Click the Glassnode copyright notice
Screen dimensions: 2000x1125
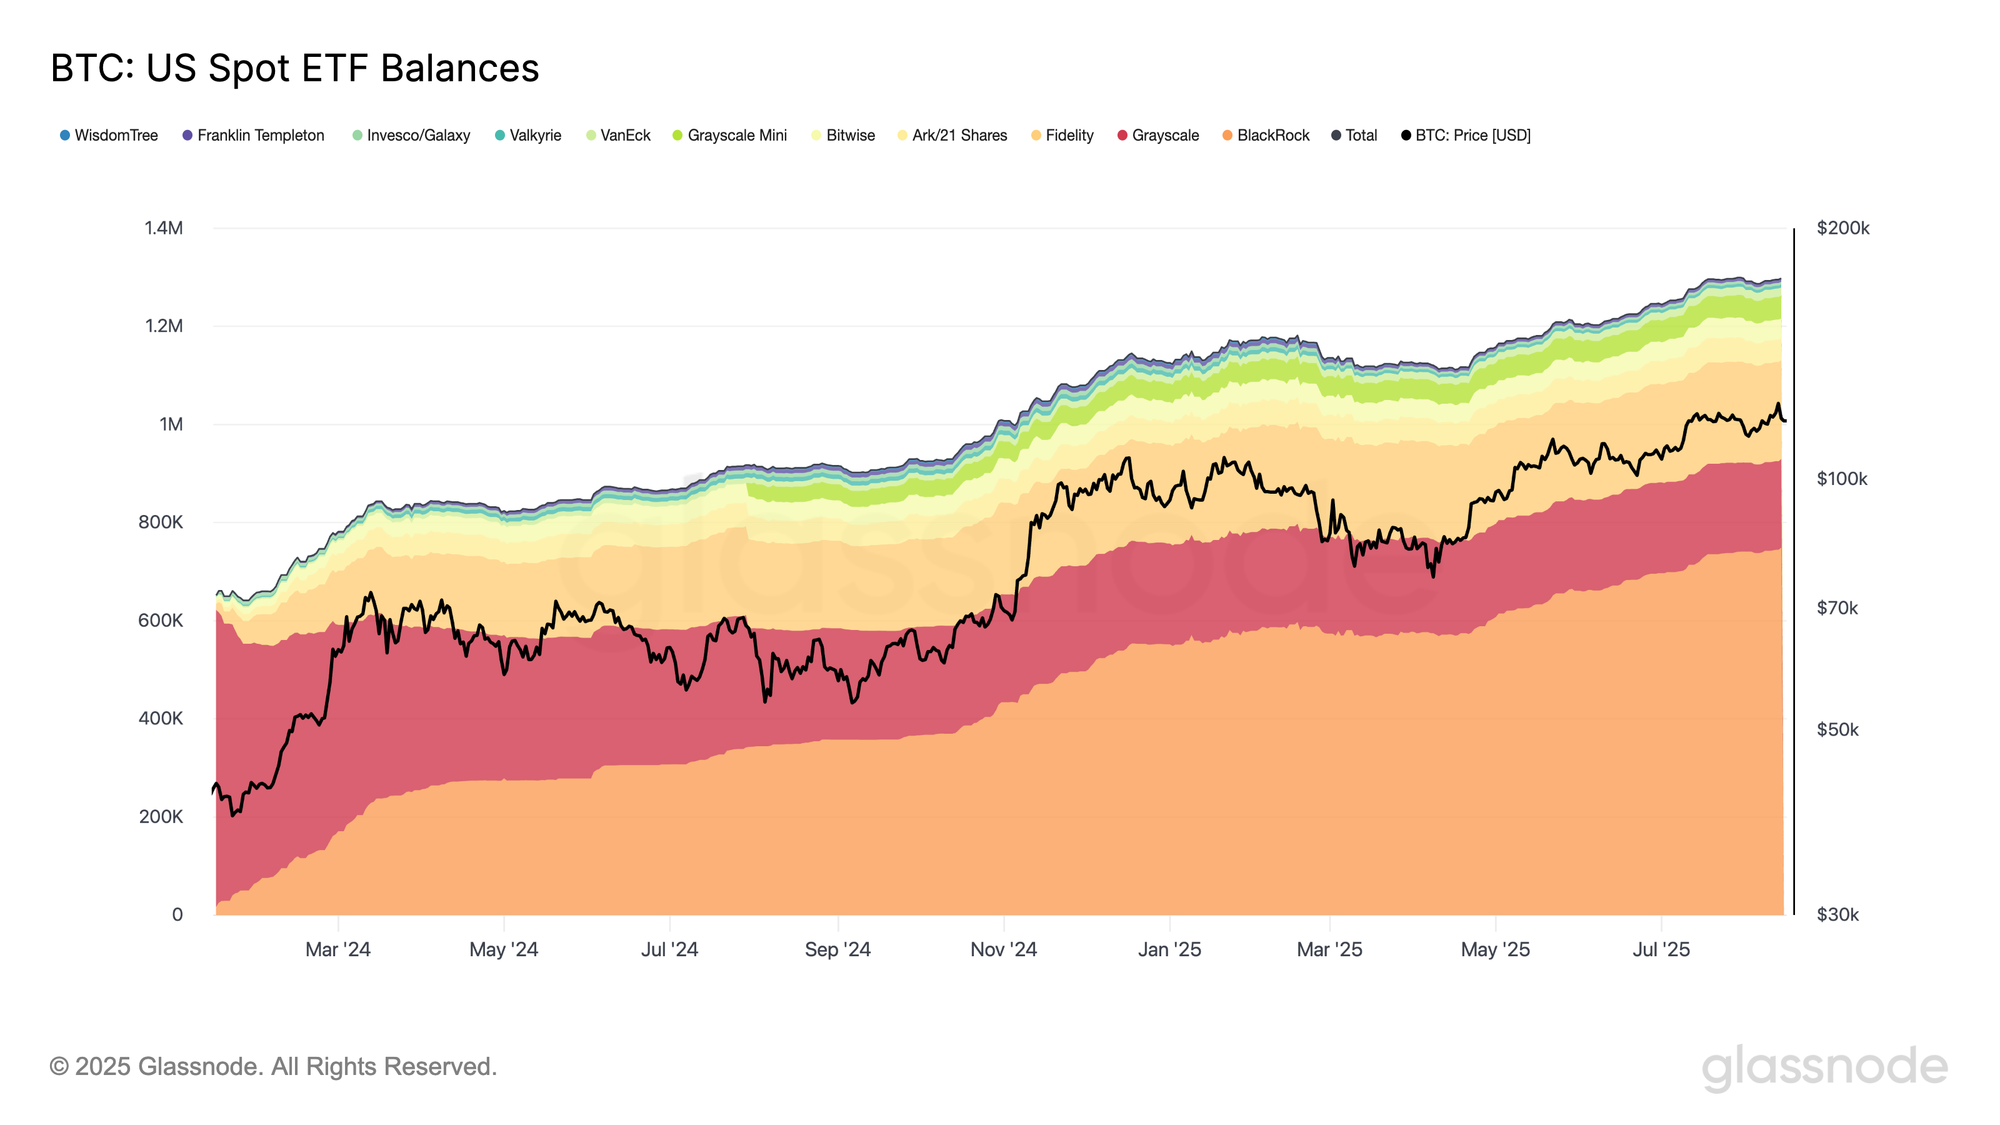click(x=273, y=1067)
